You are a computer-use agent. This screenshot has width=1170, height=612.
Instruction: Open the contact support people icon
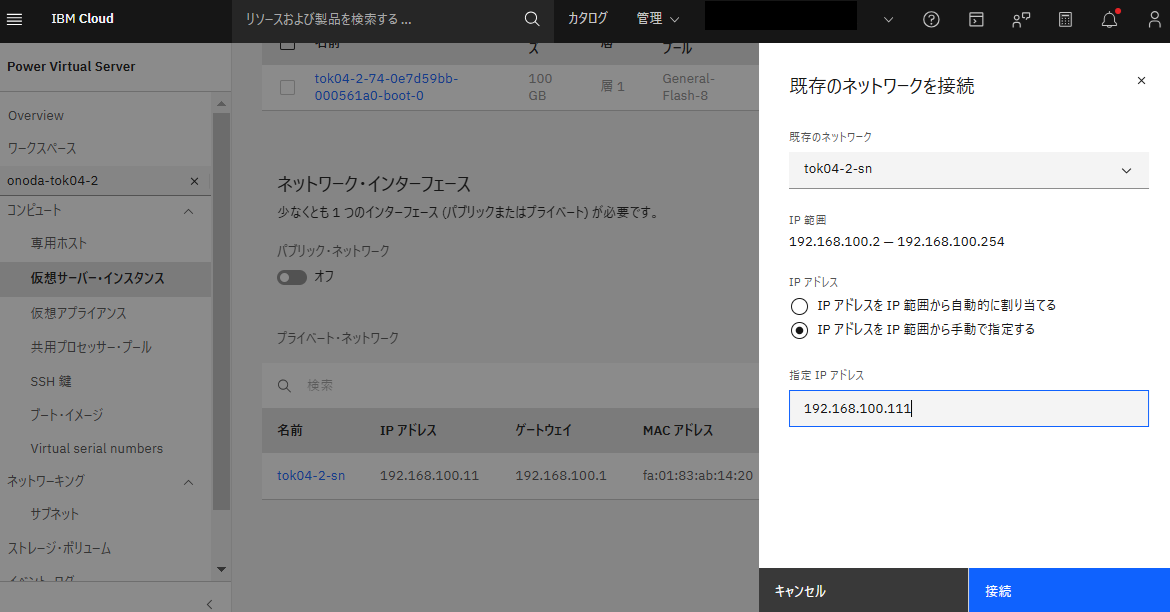click(x=1021, y=20)
